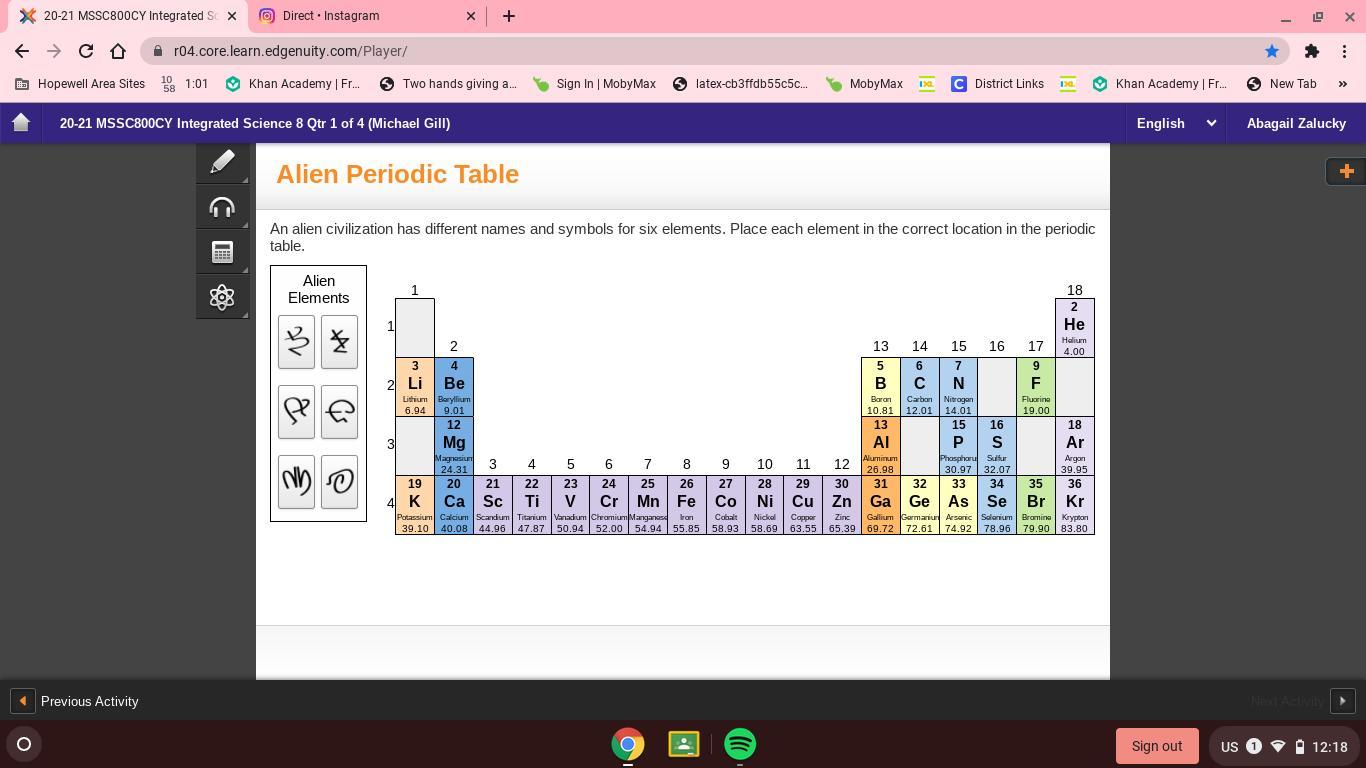Screen dimensions: 1366x768
Task: Select the pencil notes tool
Action: click(x=222, y=162)
